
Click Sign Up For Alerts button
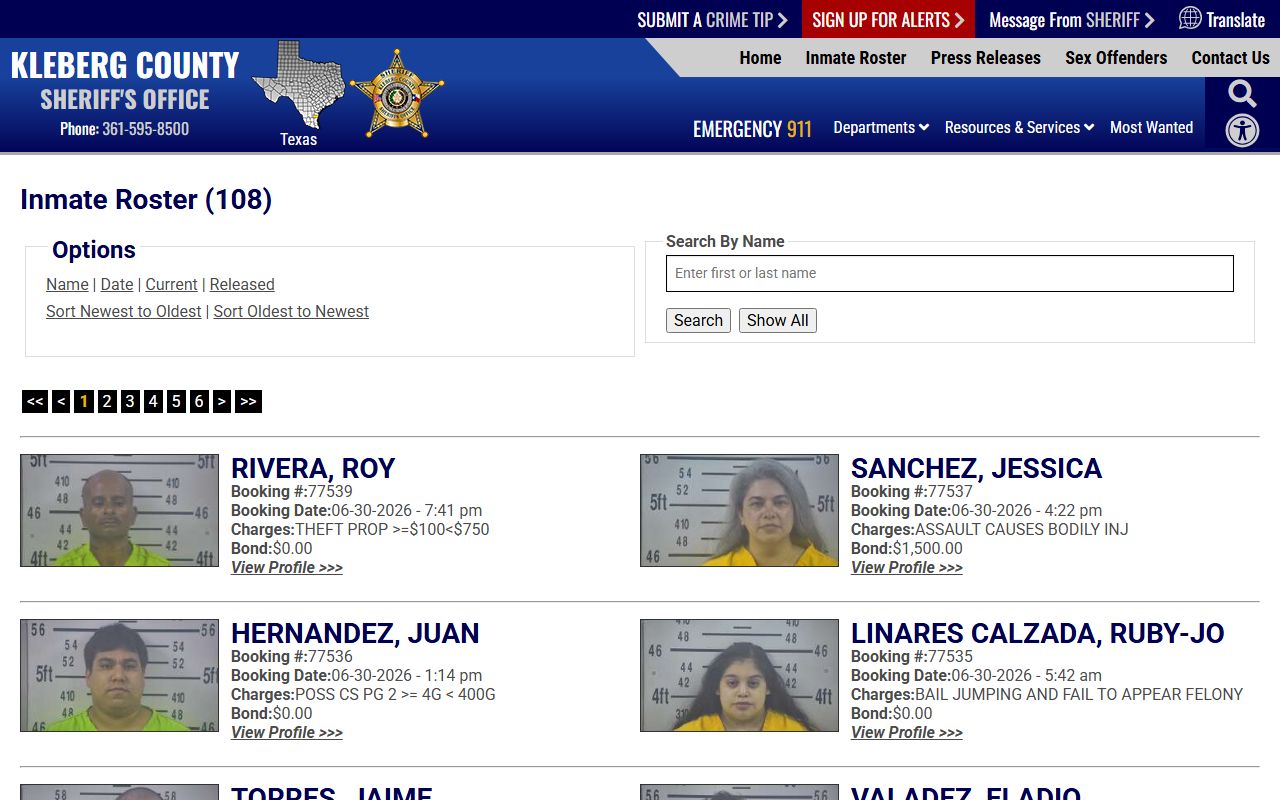click(x=888, y=19)
